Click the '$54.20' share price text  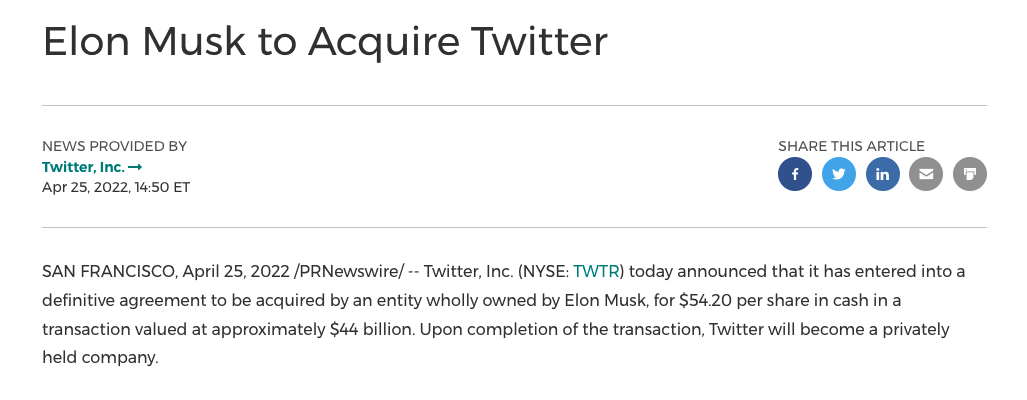(714, 300)
